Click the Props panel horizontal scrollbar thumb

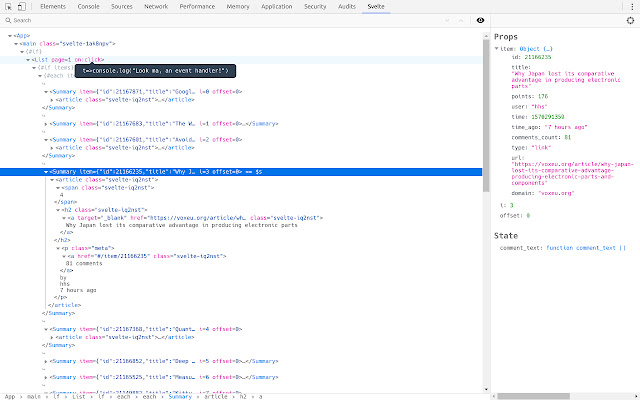click(x=533, y=396)
